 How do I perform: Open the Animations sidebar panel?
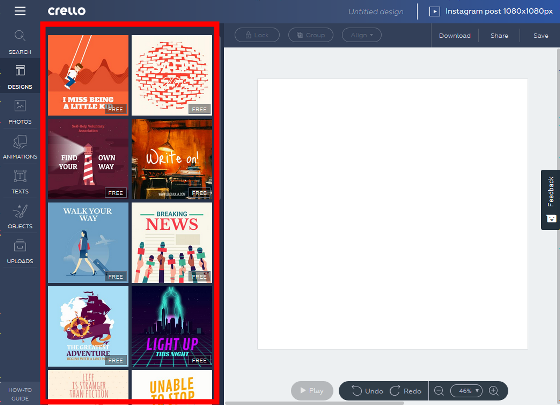pyautogui.click(x=20, y=146)
